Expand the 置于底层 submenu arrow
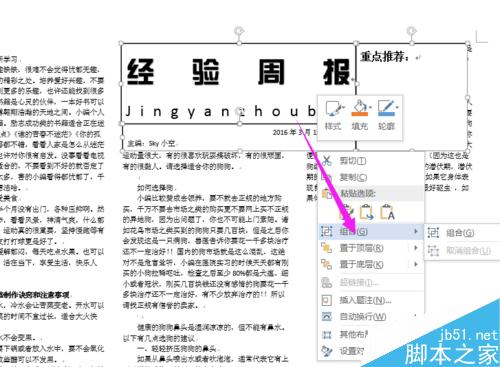The height and width of the screenshot is (367, 500). pyautogui.click(x=416, y=264)
